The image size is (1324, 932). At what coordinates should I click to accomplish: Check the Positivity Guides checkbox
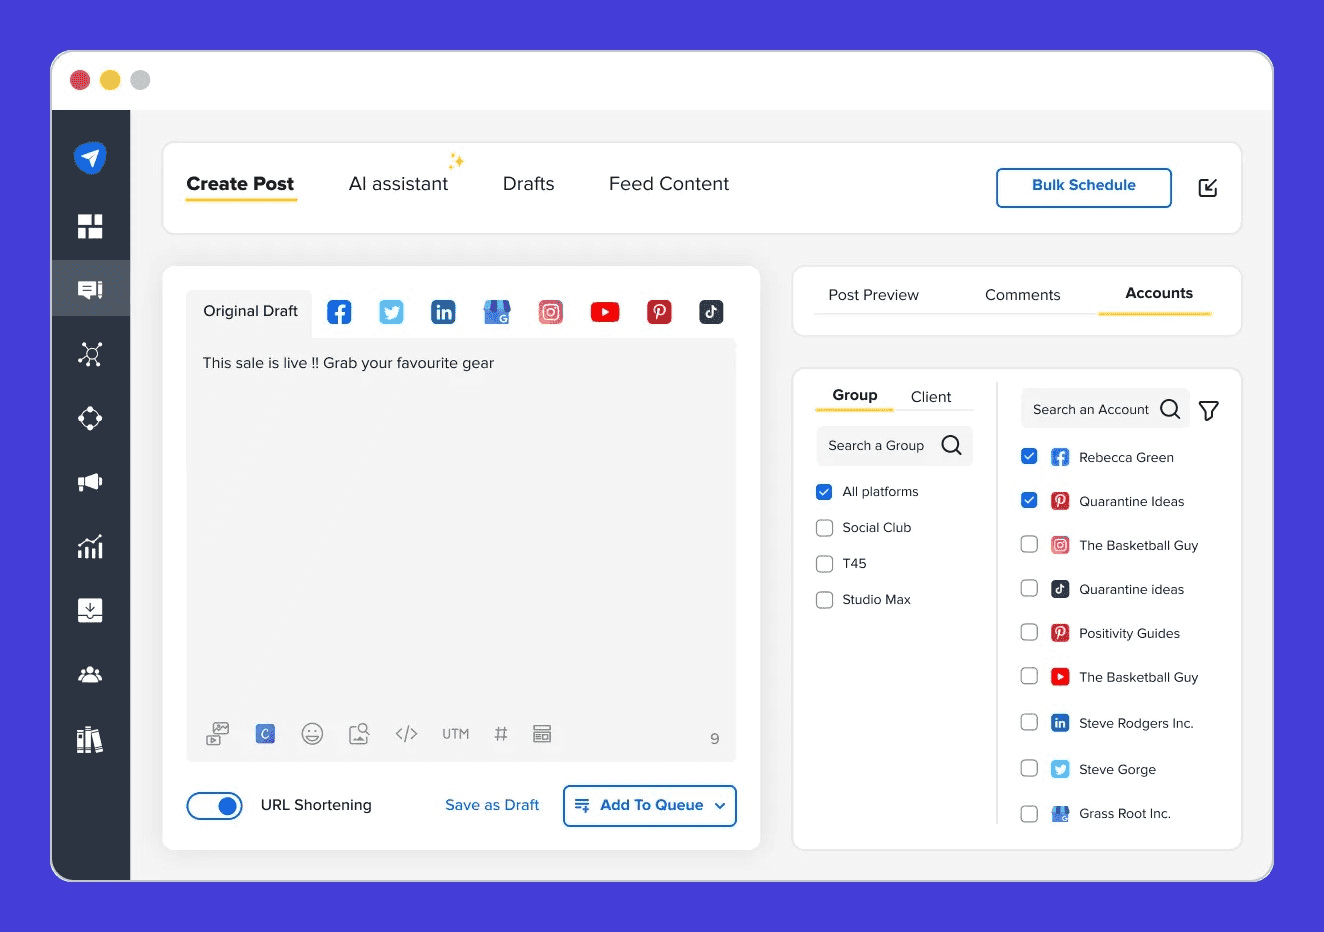point(1029,632)
